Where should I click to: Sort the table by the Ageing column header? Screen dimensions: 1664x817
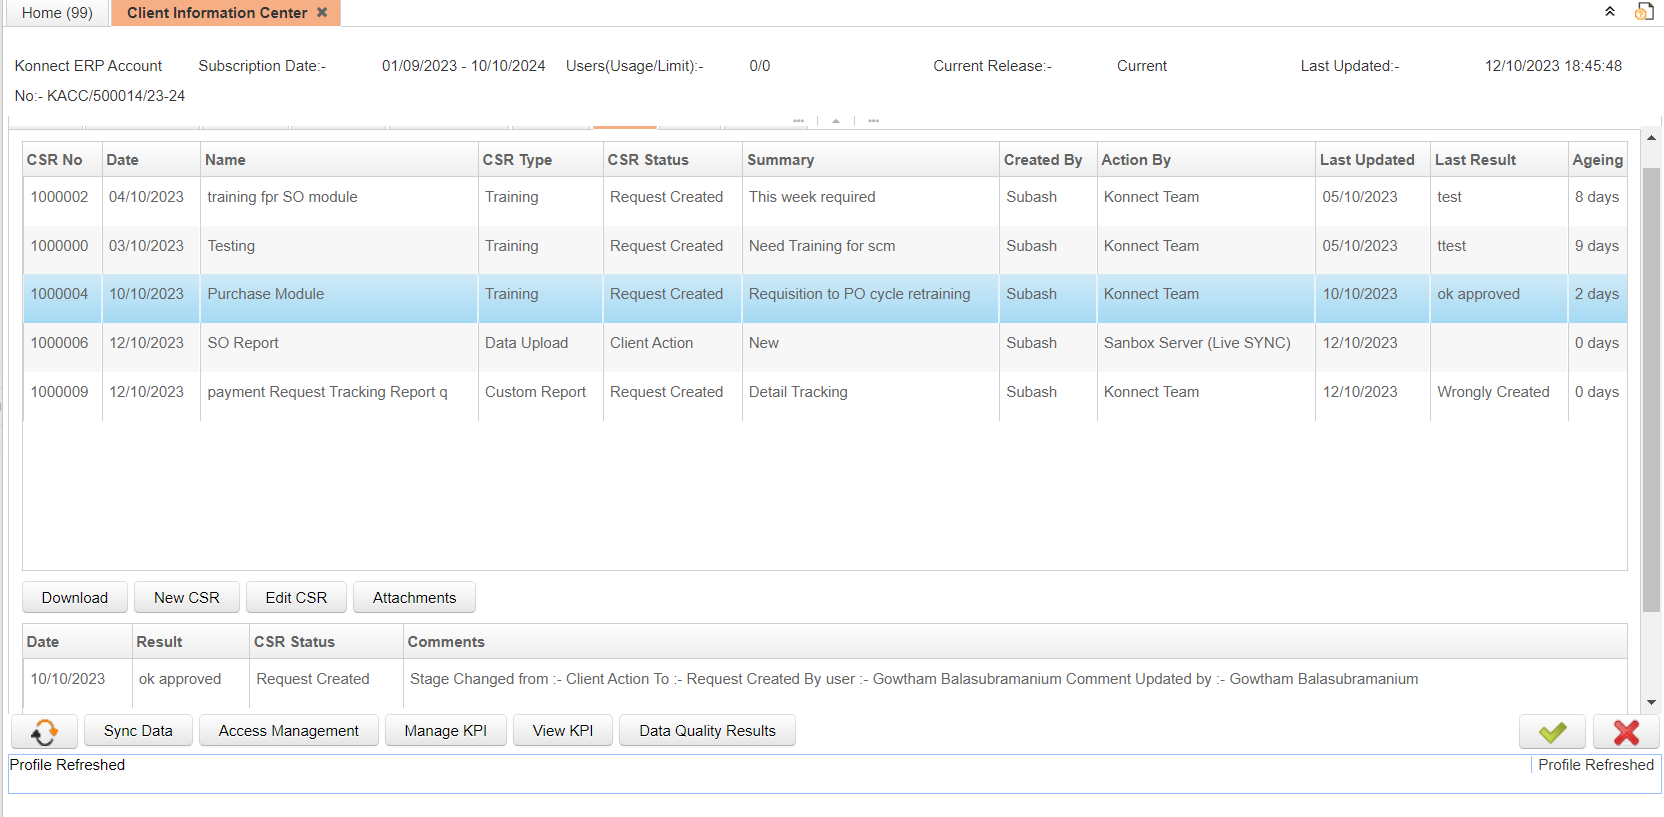[x=1596, y=160]
